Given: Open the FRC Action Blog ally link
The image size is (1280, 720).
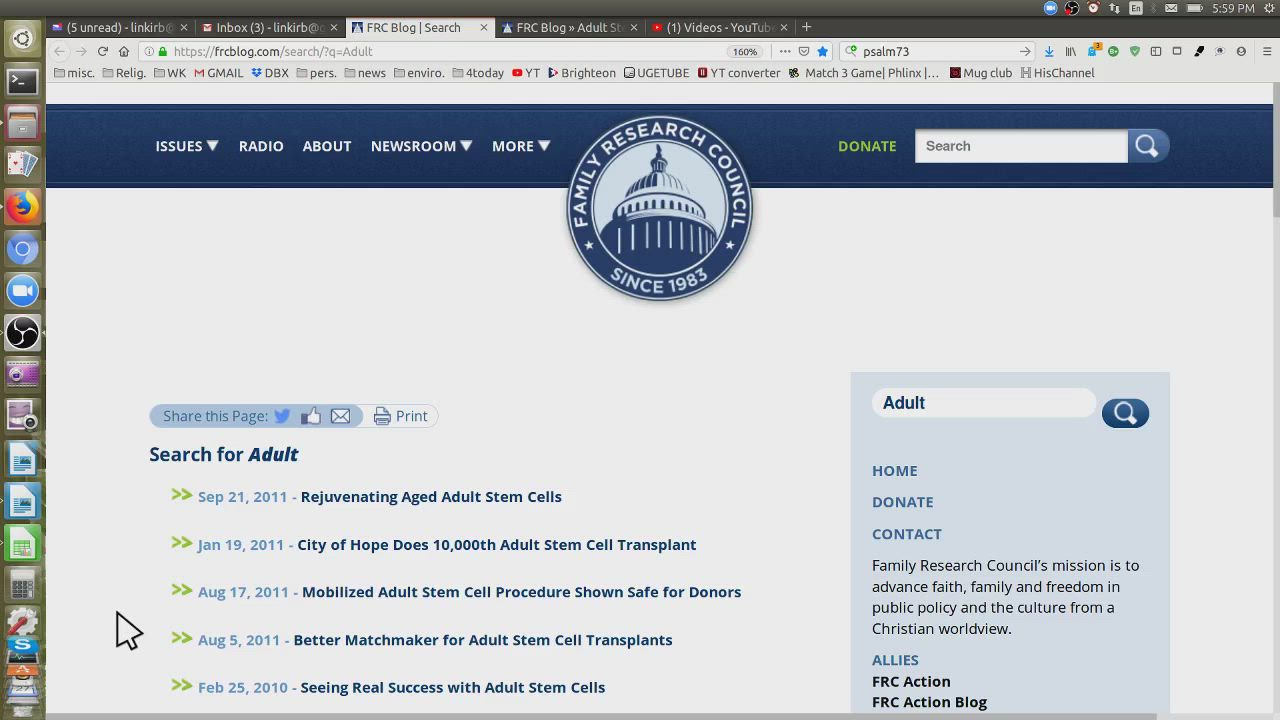Looking at the screenshot, I should (929, 702).
